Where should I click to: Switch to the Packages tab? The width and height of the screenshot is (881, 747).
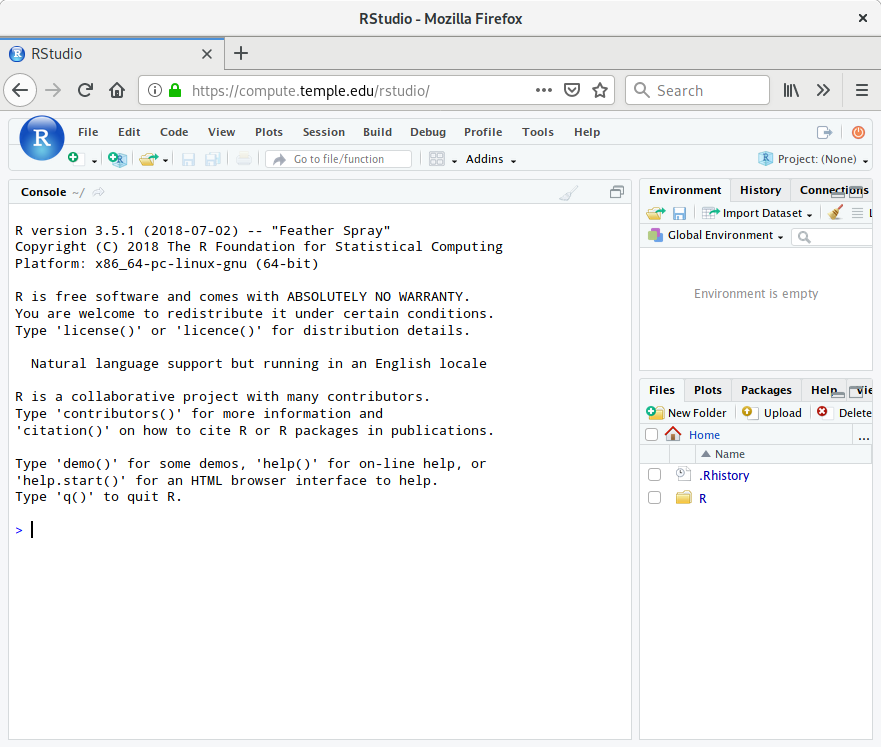pos(766,390)
